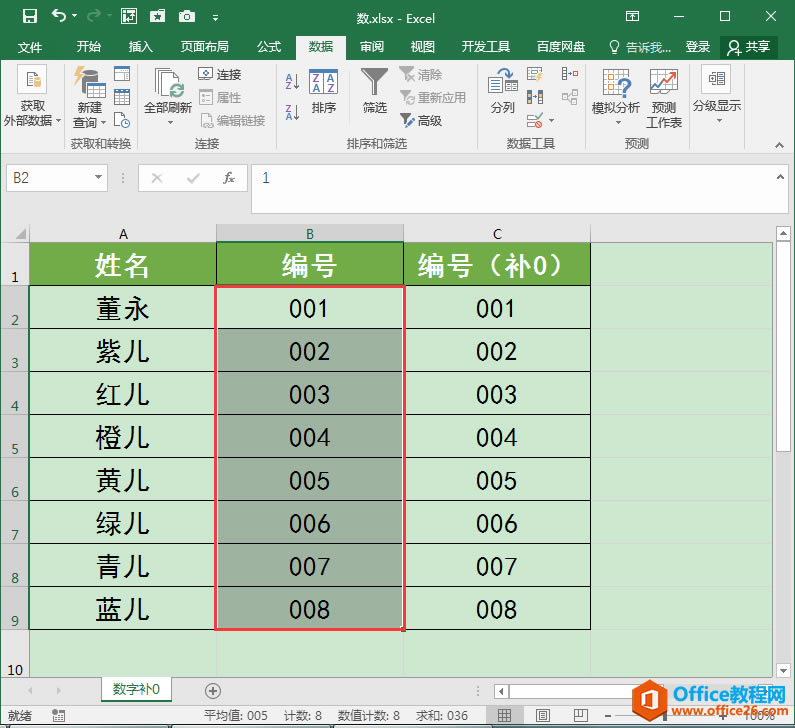Collapse the ribbon with the arrow
This screenshot has height=728, width=795.
tap(779, 145)
